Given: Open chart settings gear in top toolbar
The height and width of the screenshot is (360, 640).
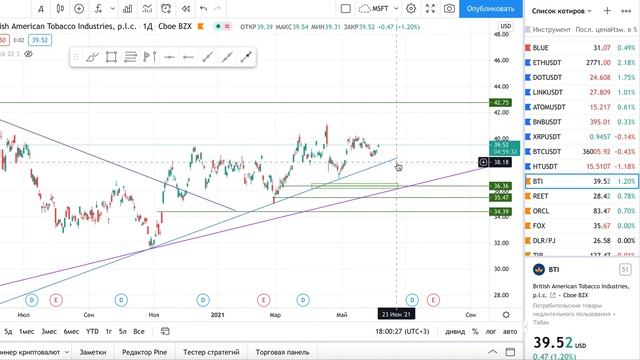Looking at the screenshot, I should (x=411, y=9).
